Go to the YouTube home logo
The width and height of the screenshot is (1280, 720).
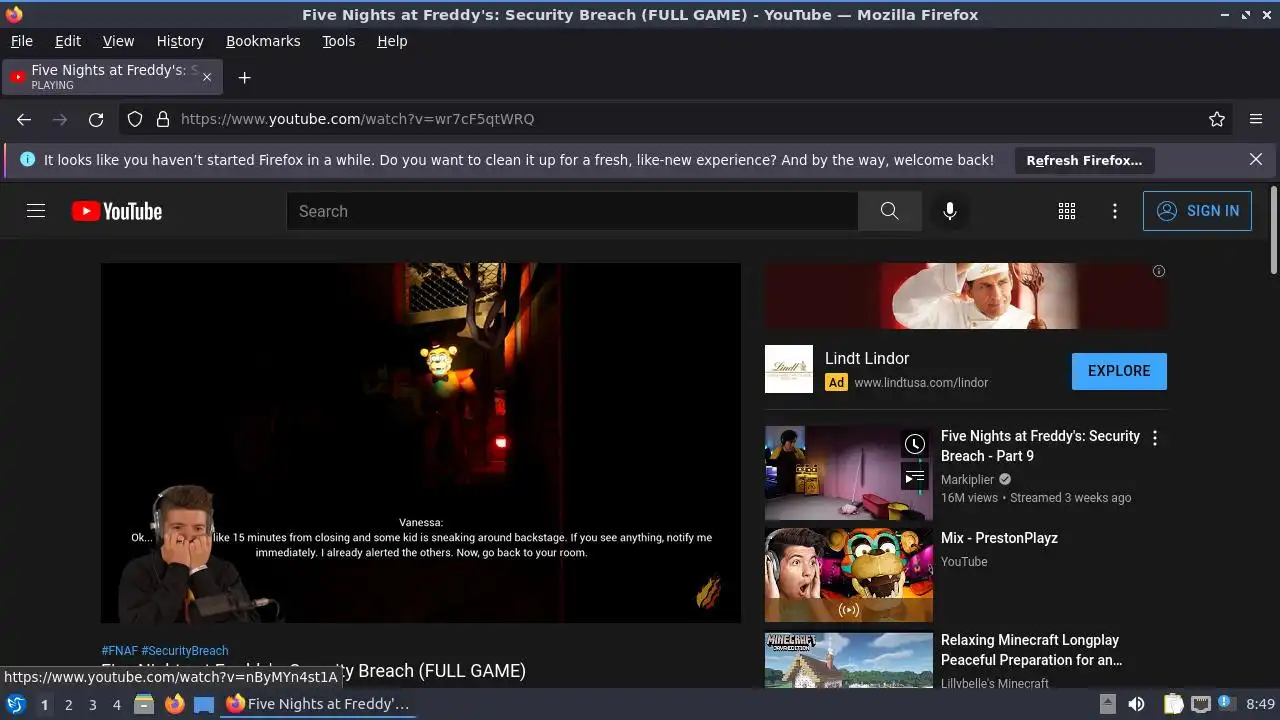click(117, 211)
